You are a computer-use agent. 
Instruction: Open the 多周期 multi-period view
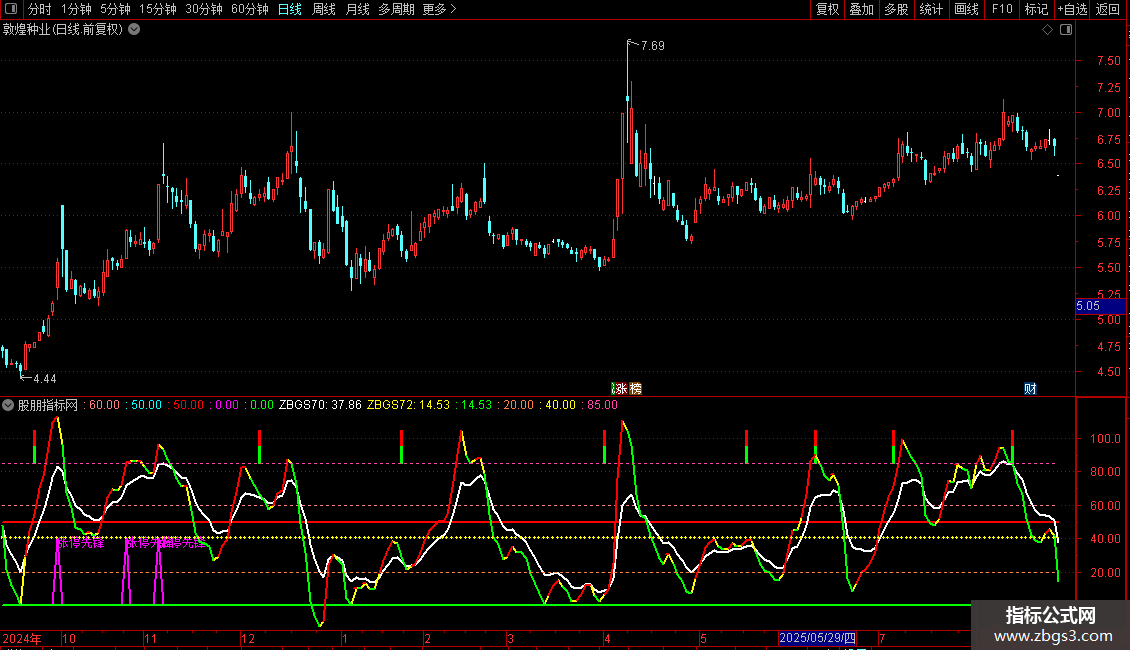coord(396,9)
